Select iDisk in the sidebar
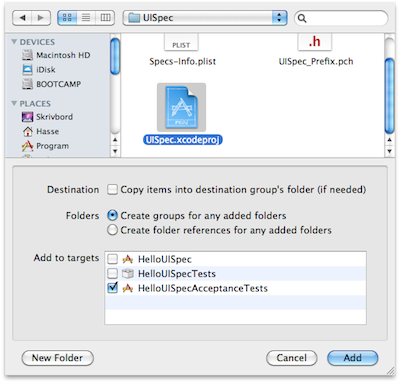 (39, 70)
